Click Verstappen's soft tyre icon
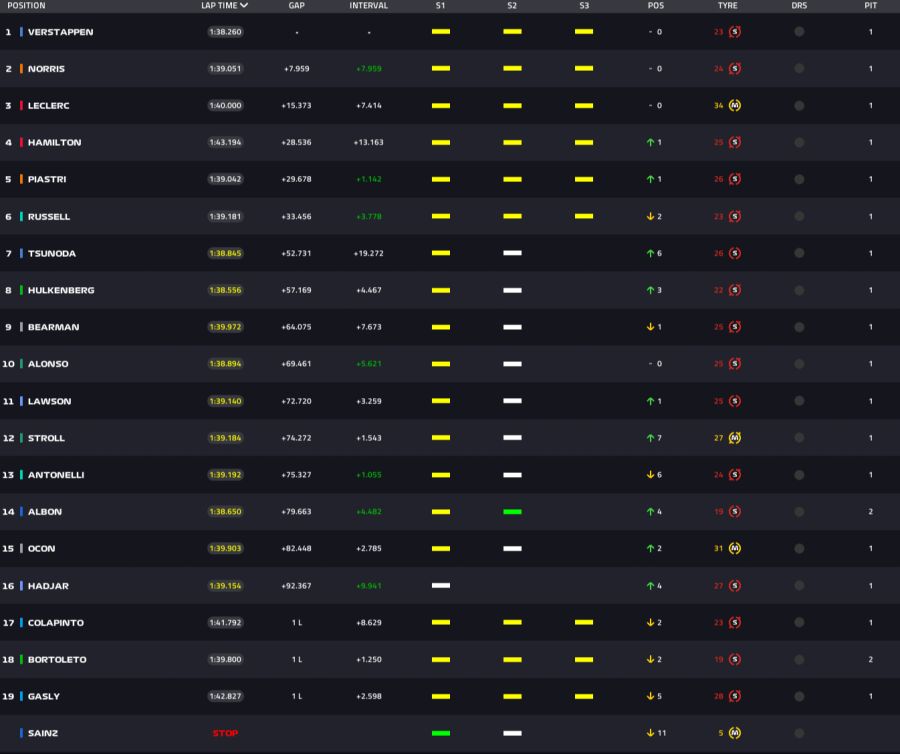 pos(735,32)
